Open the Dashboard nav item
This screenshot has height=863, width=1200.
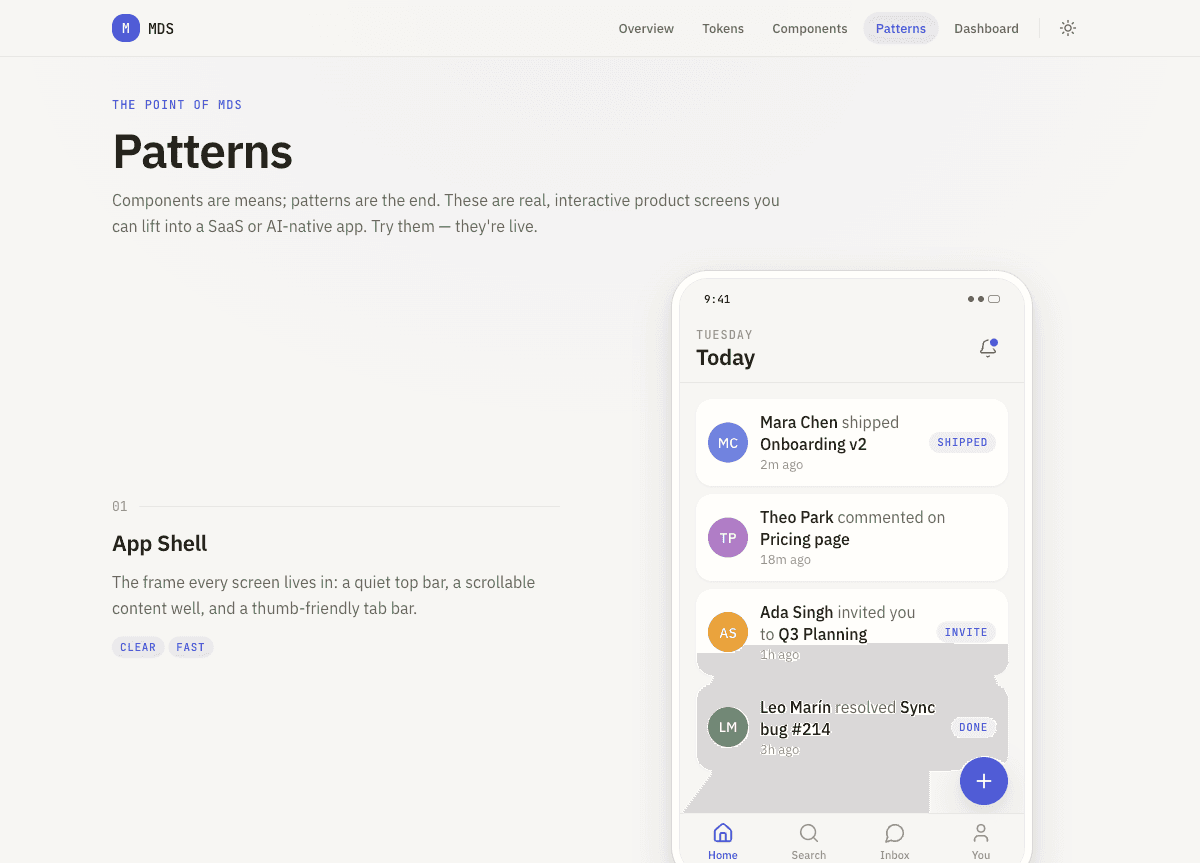(986, 28)
